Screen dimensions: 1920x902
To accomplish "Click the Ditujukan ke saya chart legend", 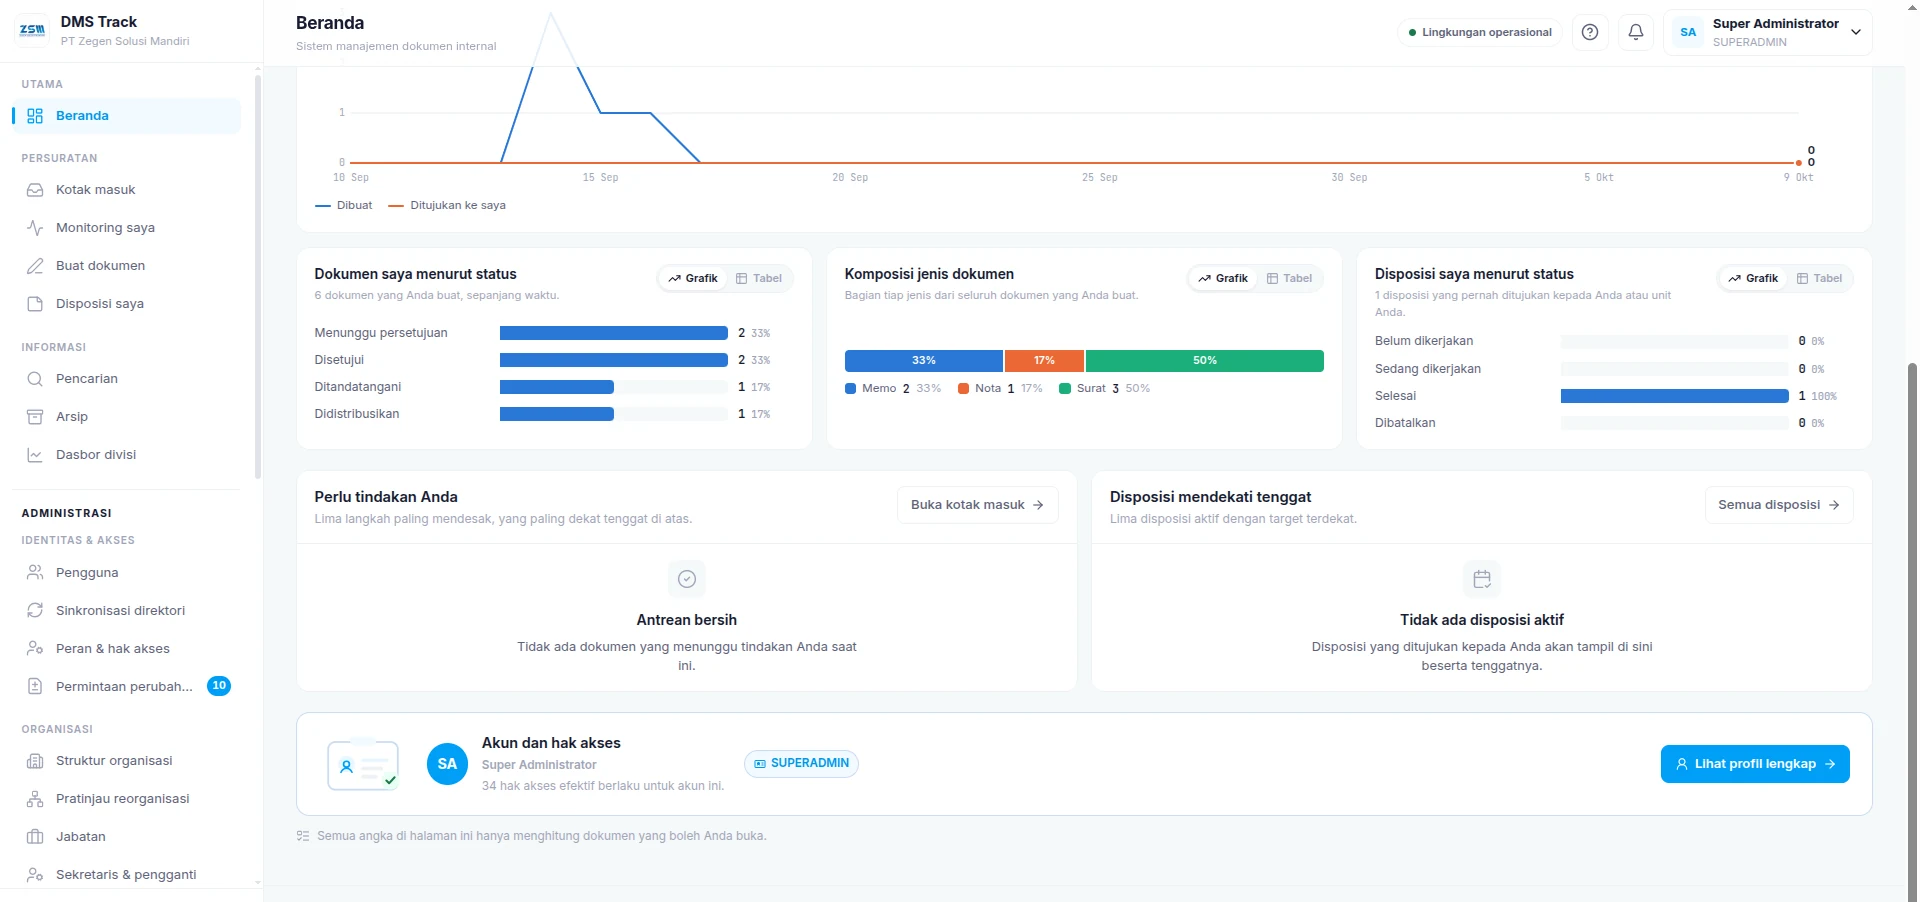I will [x=447, y=206].
